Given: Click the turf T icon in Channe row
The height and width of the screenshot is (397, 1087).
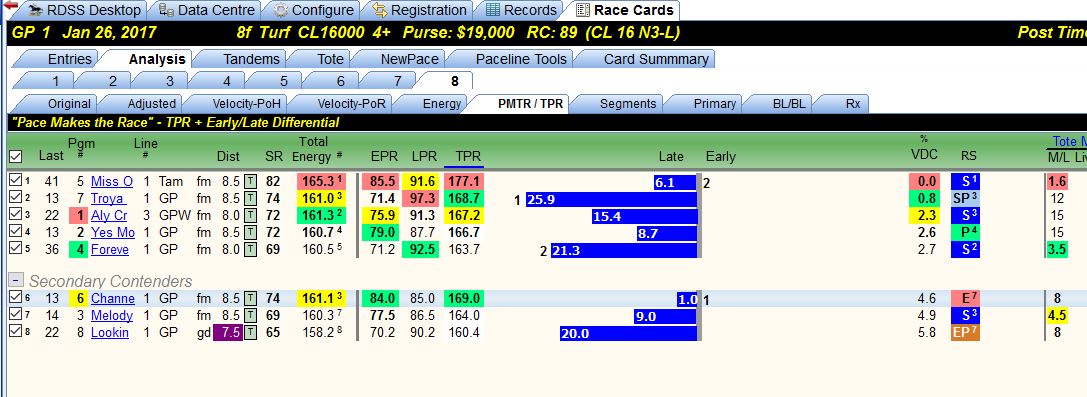Looking at the screenshot, I should [251, 299].
